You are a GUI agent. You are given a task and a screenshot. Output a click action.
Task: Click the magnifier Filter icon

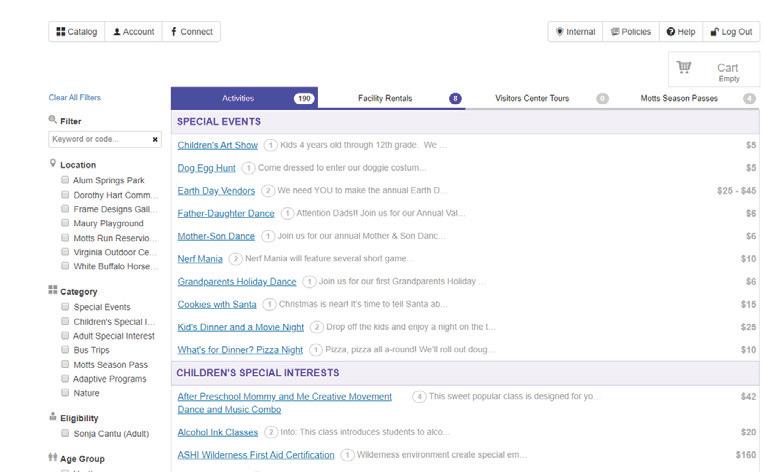coord(53,119)
